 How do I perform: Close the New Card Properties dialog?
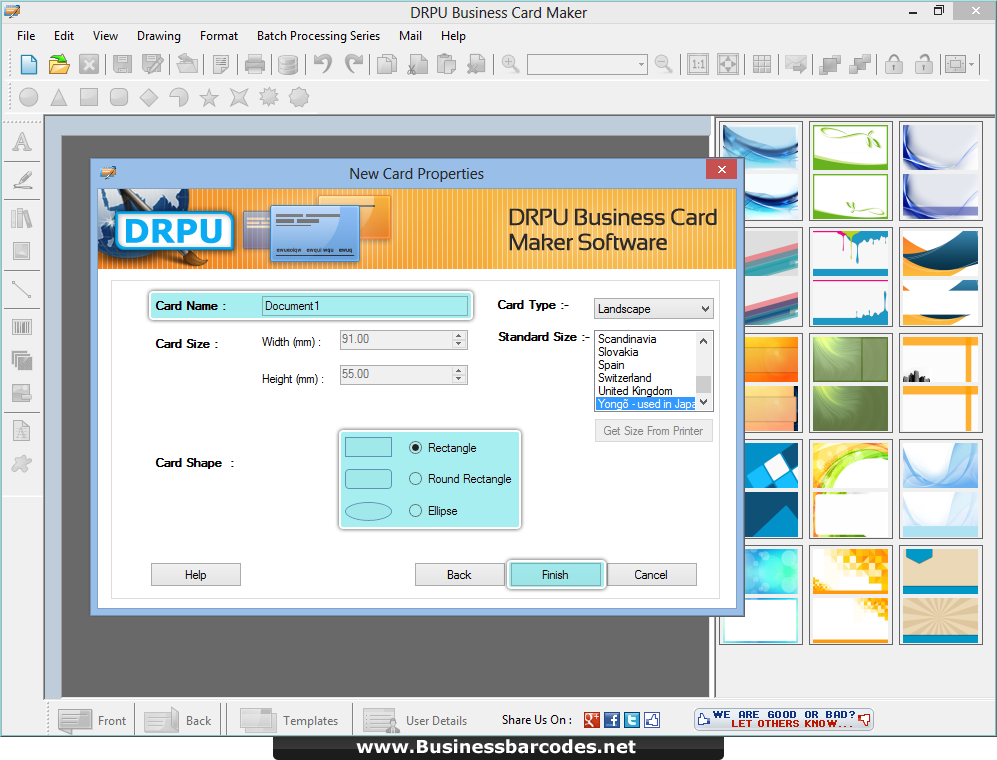coord(722,169)
